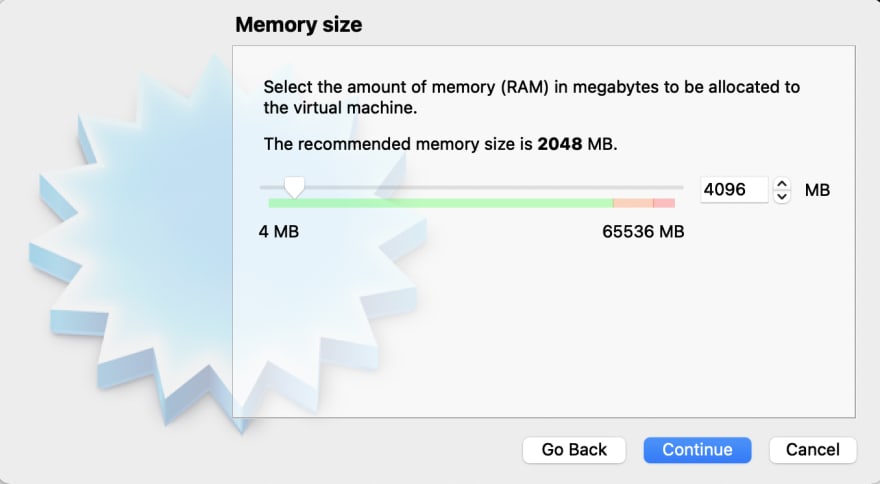
Task: Click the 'recommended memory size' sentence
Action: pos(441,144)
